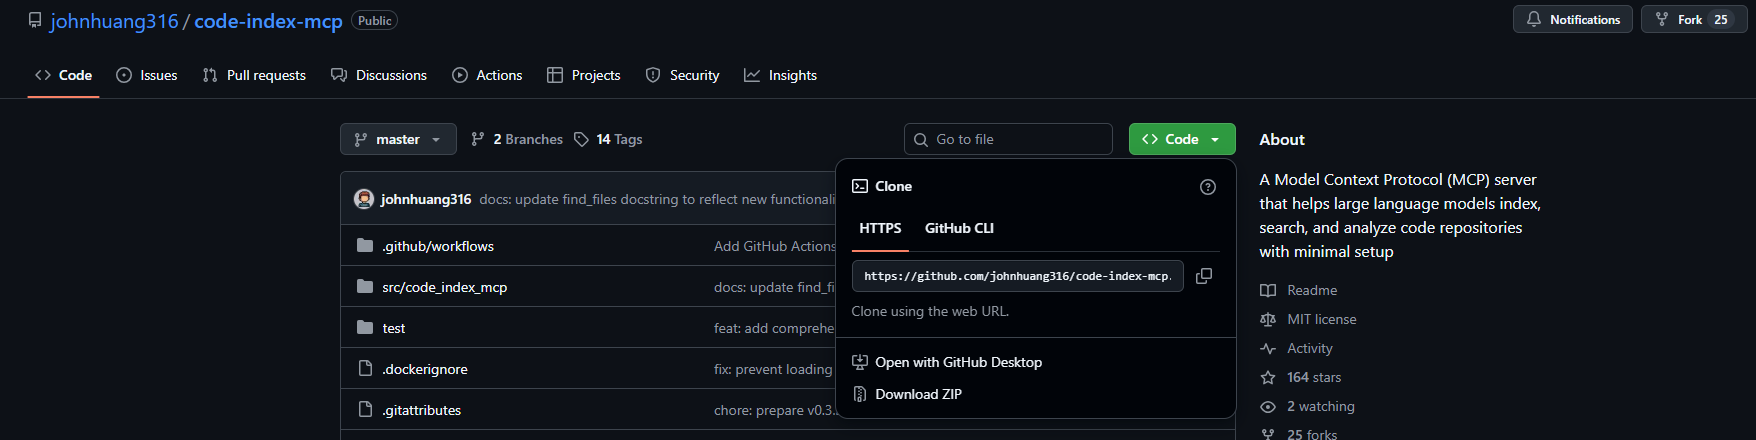The image size is (1756, 440).
Task: Click the pulse icon beside Activity
Action: (x=1268, y=348)
